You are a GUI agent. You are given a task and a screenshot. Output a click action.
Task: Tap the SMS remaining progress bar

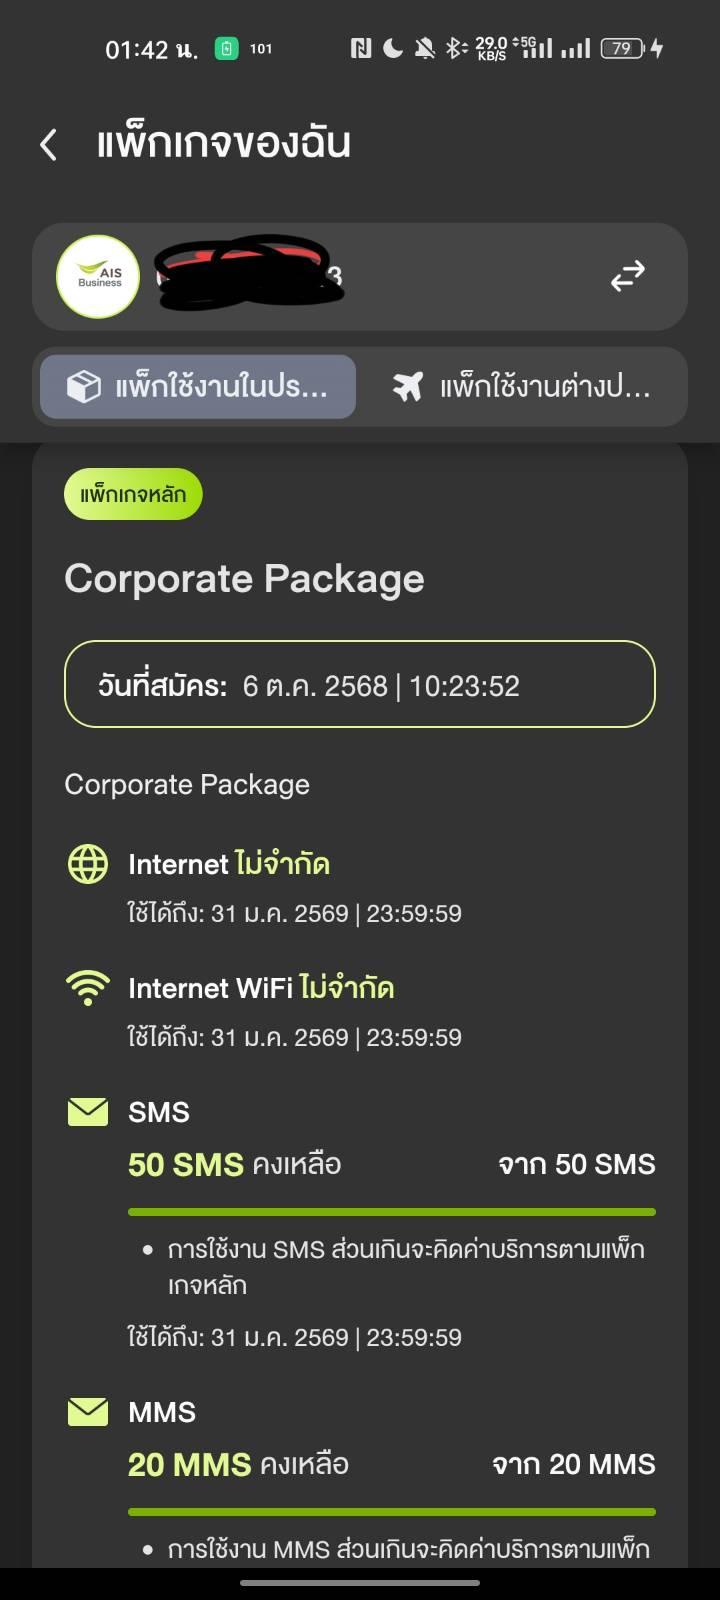click(391, 1212)
